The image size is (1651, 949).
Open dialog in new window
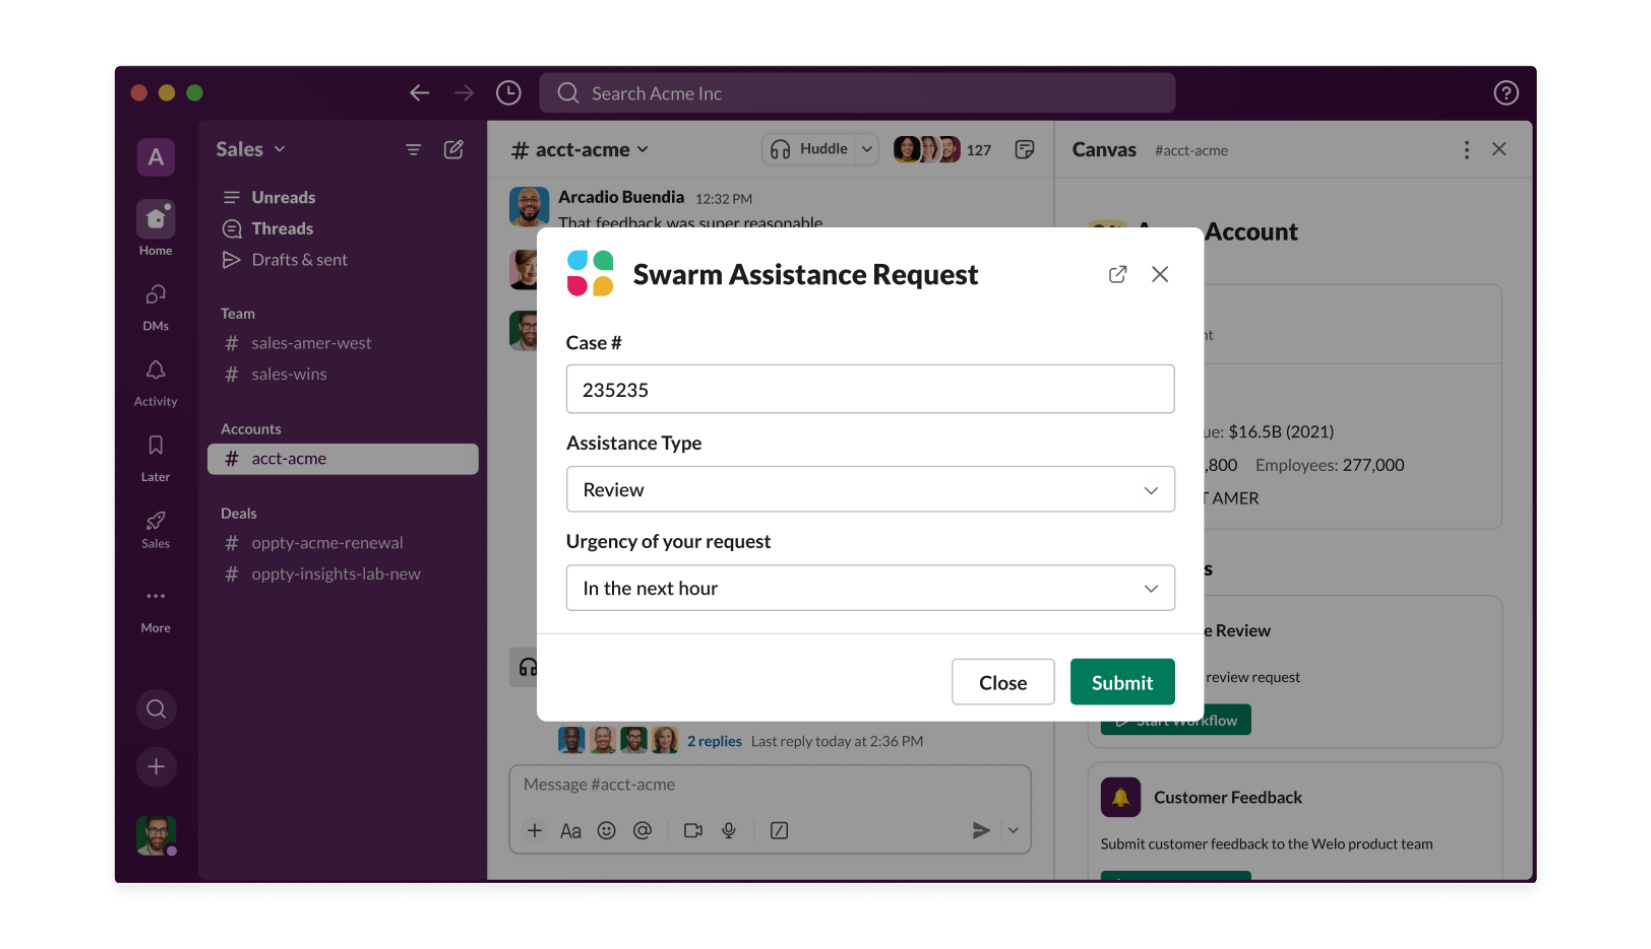tap(1118, 274)
